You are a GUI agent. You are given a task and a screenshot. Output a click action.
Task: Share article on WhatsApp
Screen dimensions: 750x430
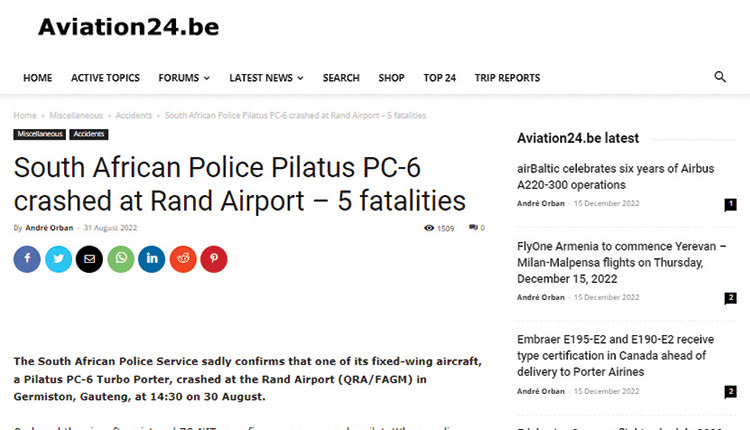click(120, 259)
